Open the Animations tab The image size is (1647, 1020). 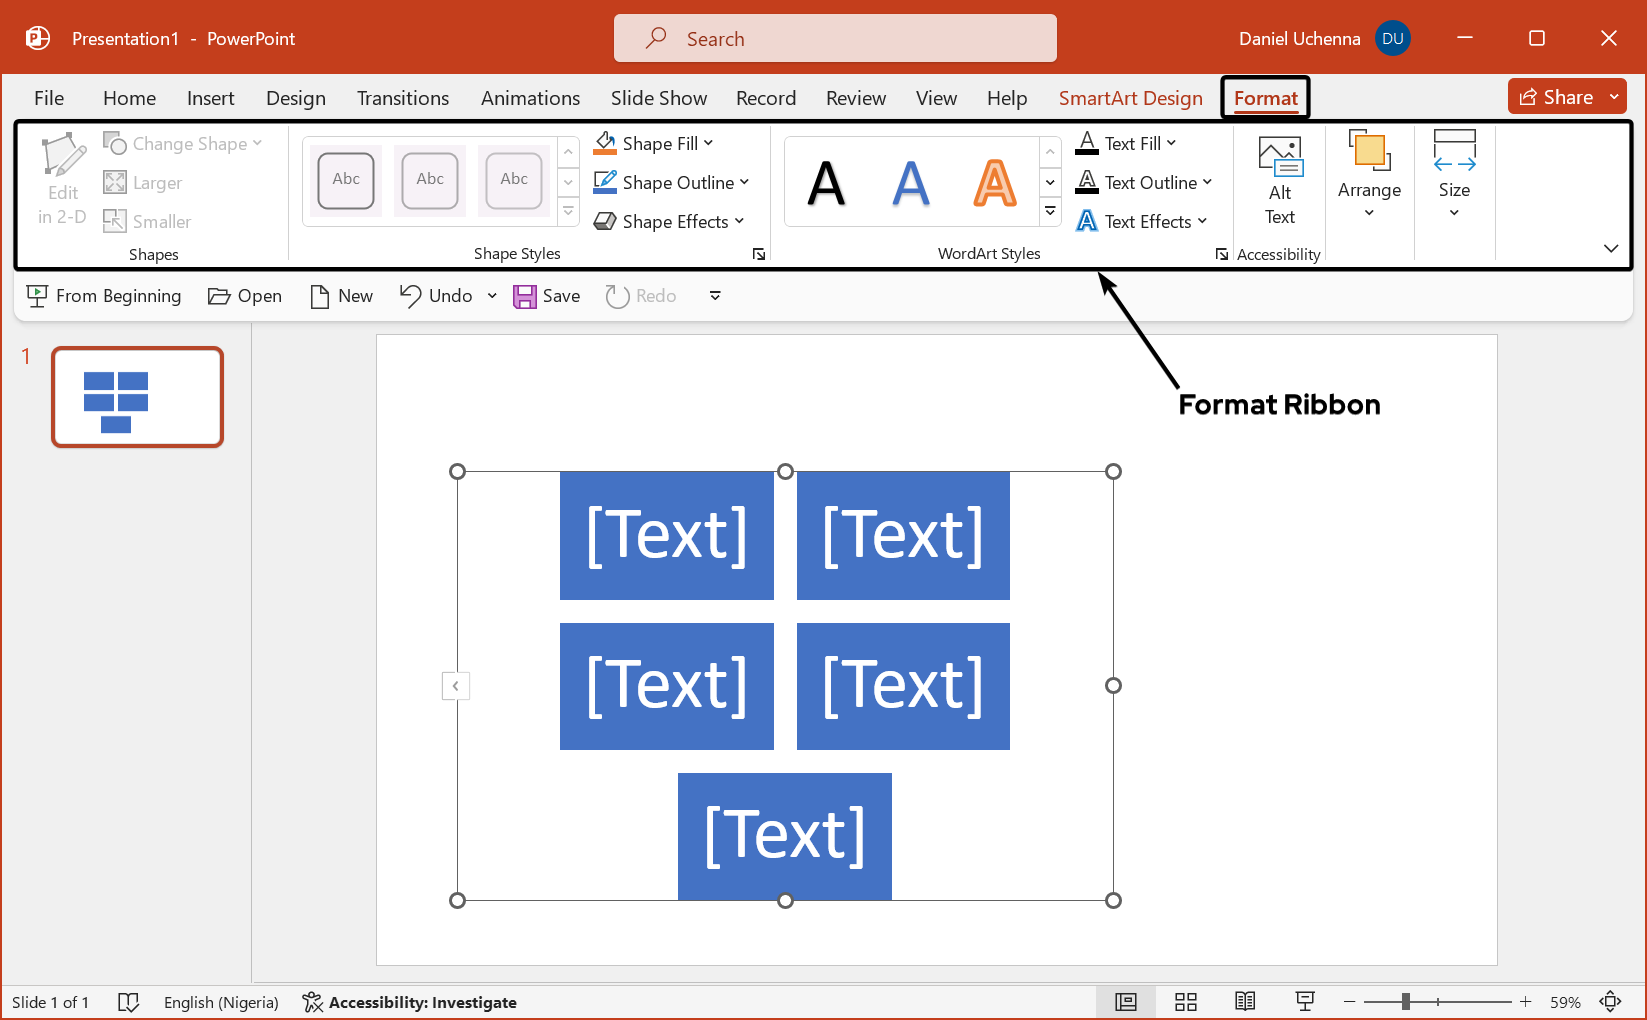click(530, 97)
